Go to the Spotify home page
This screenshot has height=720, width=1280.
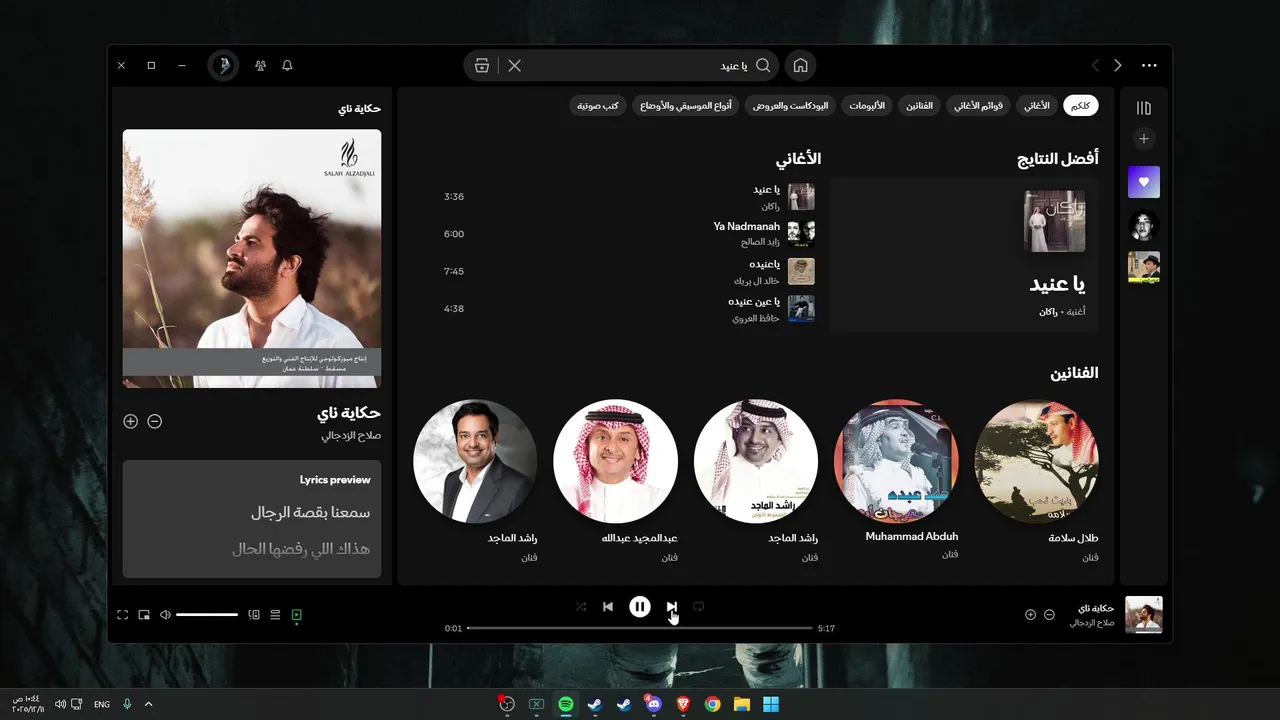coord(800,65)
